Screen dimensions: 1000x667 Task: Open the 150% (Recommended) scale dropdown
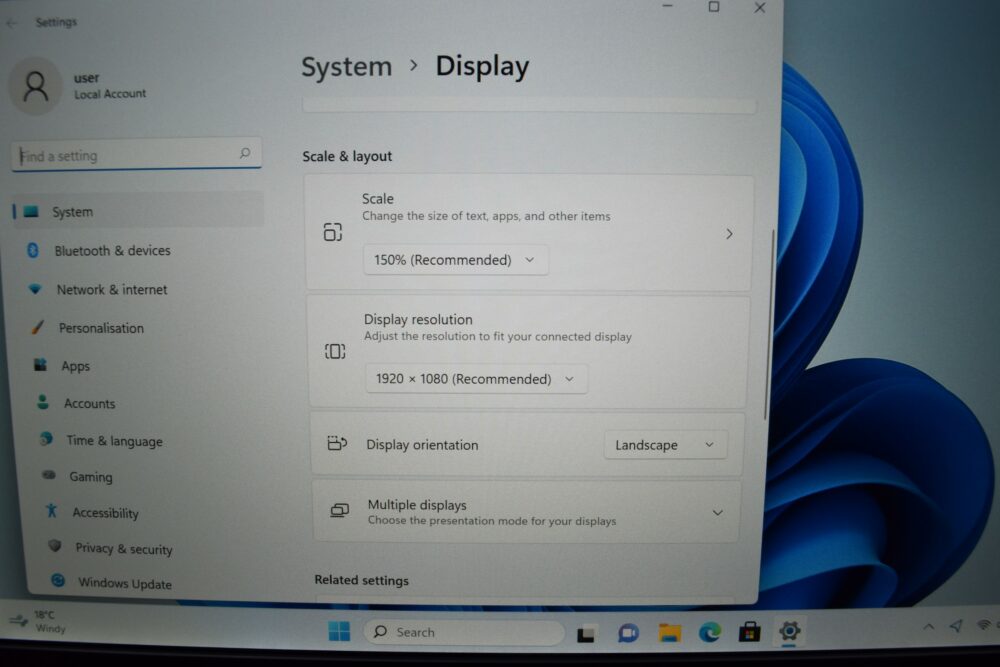(x=455, y=260)
